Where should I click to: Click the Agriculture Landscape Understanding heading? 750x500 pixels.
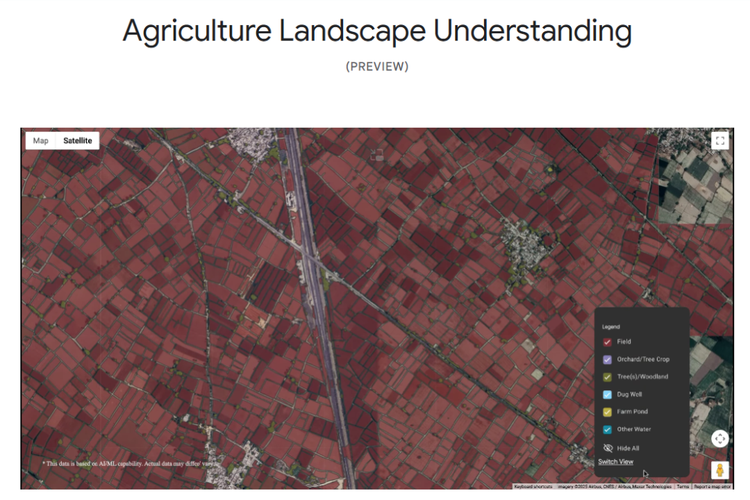click(x=377, y=31)
